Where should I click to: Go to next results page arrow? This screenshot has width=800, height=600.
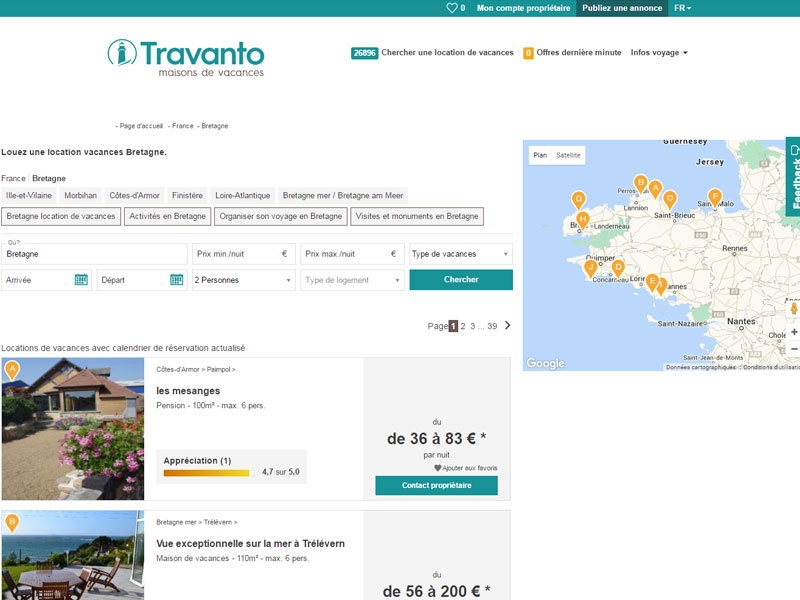click(508, 326)
